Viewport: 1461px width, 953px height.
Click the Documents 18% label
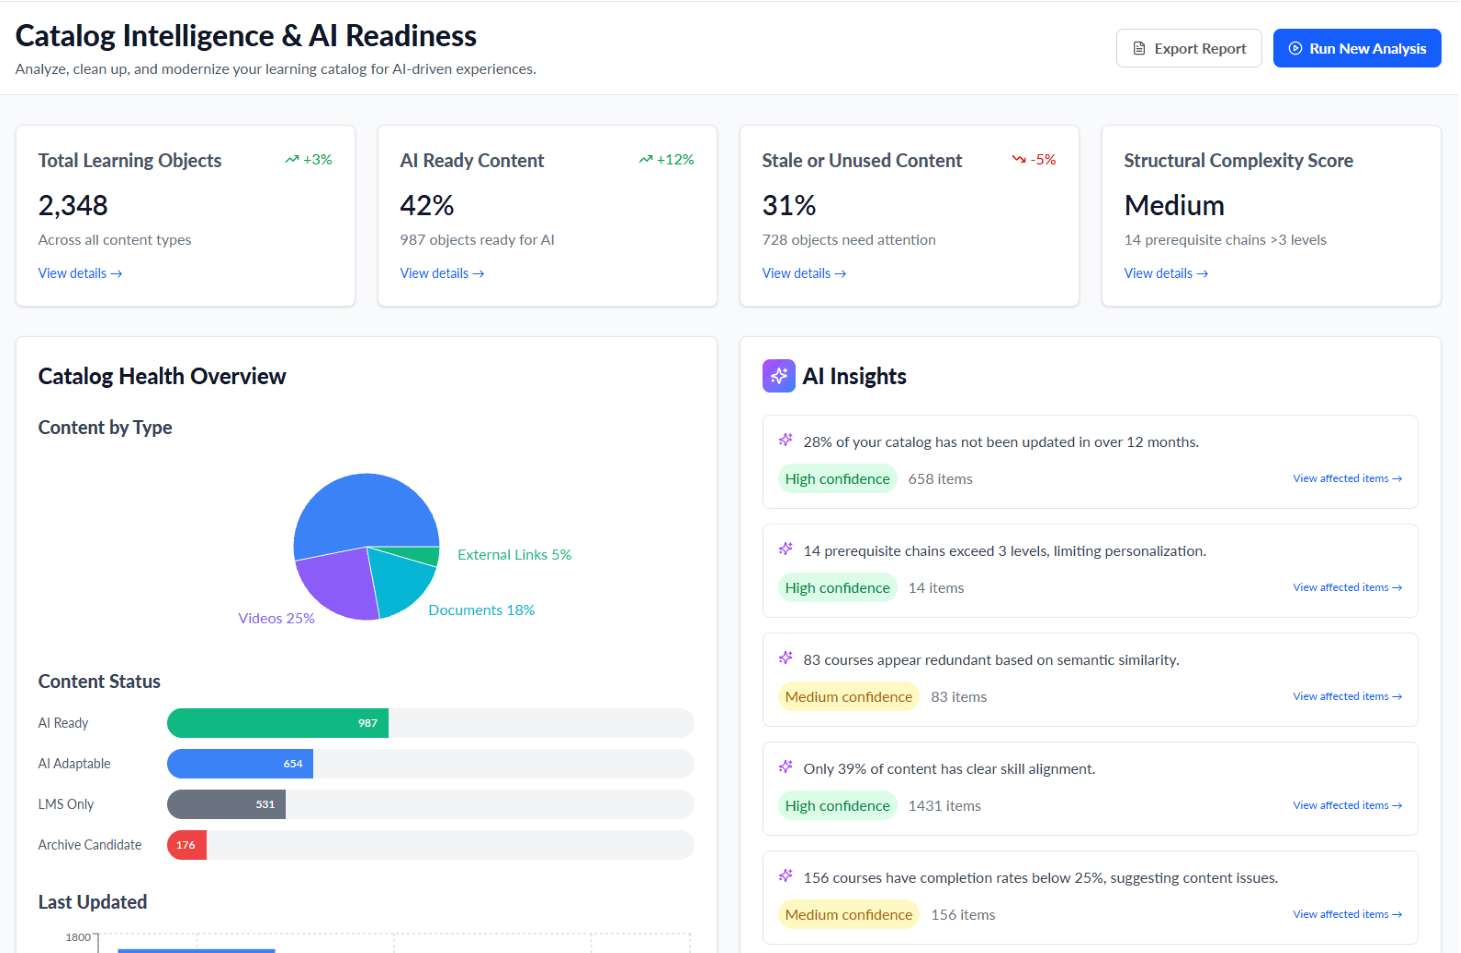(x=481, y=610)
